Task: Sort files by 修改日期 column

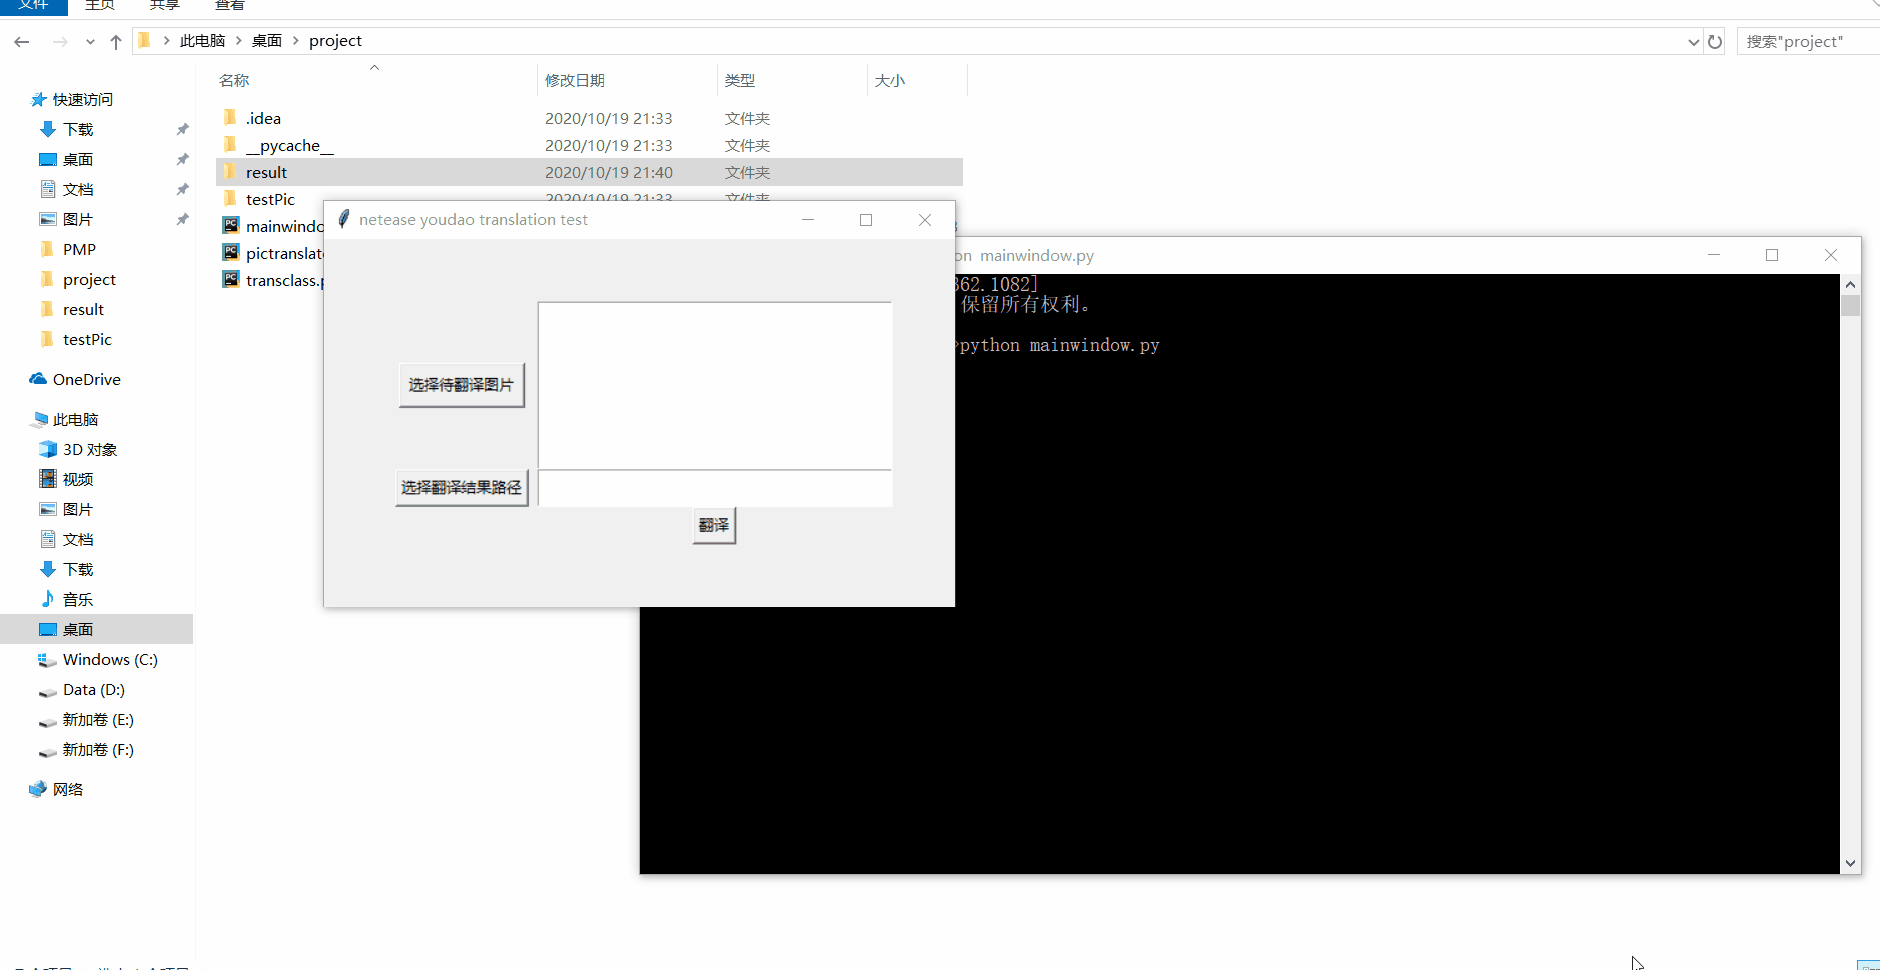Action: [575, 80]
